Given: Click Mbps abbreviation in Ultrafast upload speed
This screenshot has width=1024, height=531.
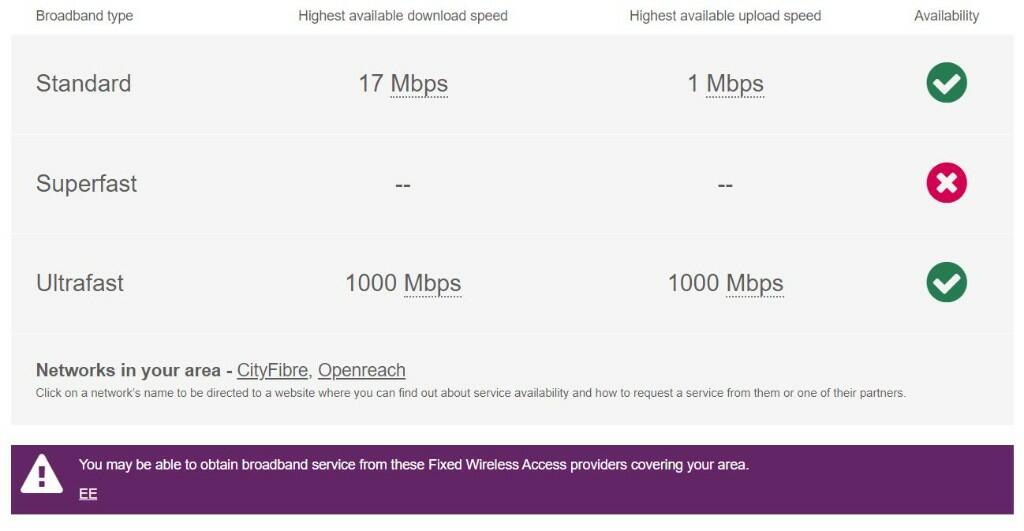Looking at the screenshot, I should coord(755,283).
